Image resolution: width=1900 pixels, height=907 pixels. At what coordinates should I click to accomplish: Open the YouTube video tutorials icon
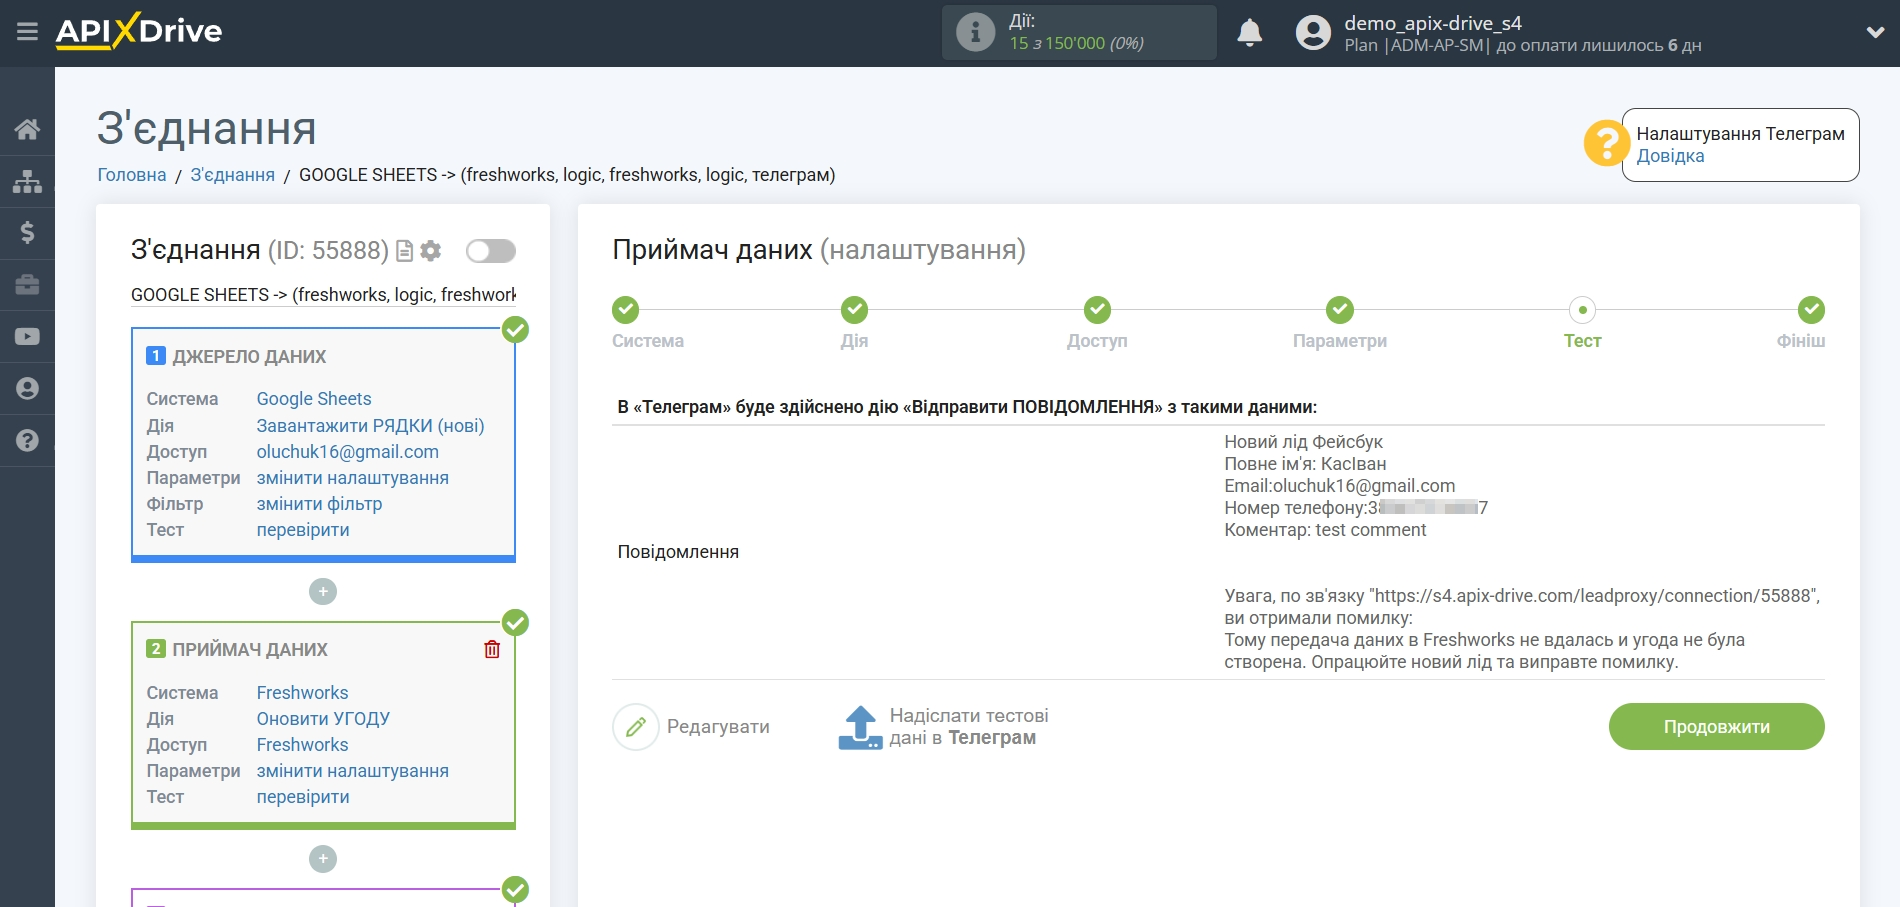point(27,337)
